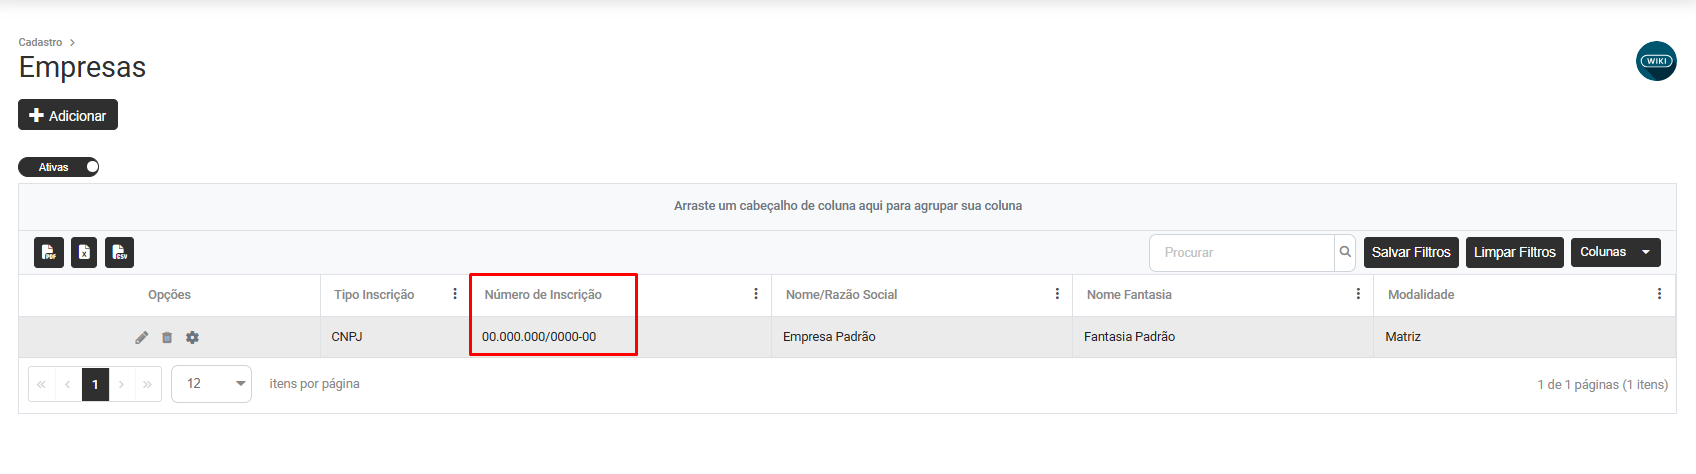Click the Limpar Filtros button

tap(1514, 252)
